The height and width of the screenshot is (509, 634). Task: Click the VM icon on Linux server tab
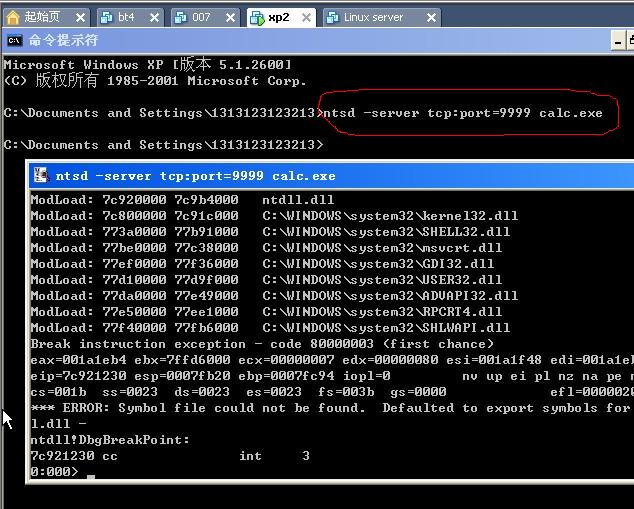[x=332, y=17]
